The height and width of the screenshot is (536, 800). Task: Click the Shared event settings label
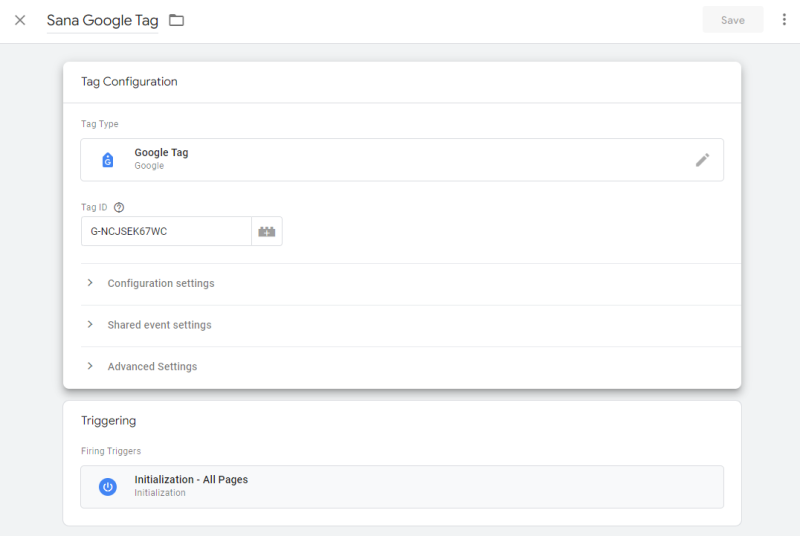click(159, 325)
